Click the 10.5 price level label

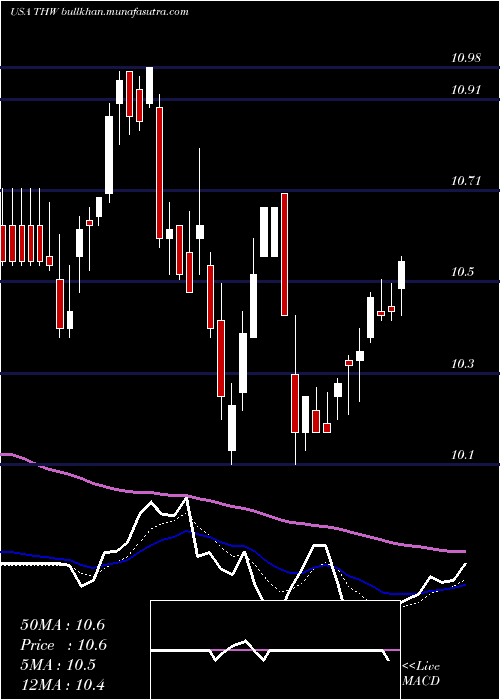462,272
